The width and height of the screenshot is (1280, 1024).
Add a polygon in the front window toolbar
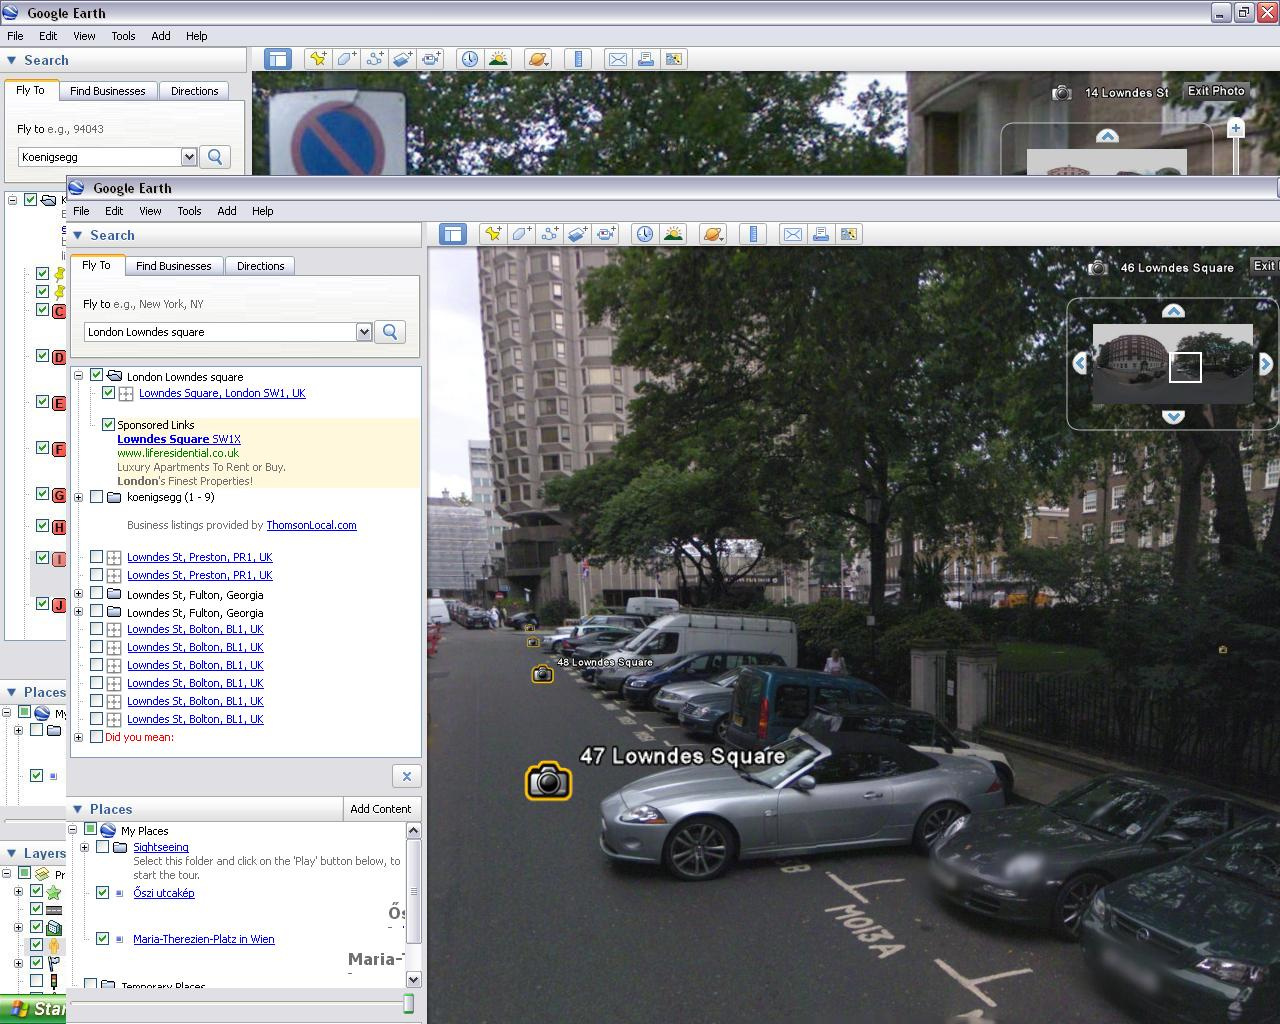pyautogui.click(x=521, y=234)
